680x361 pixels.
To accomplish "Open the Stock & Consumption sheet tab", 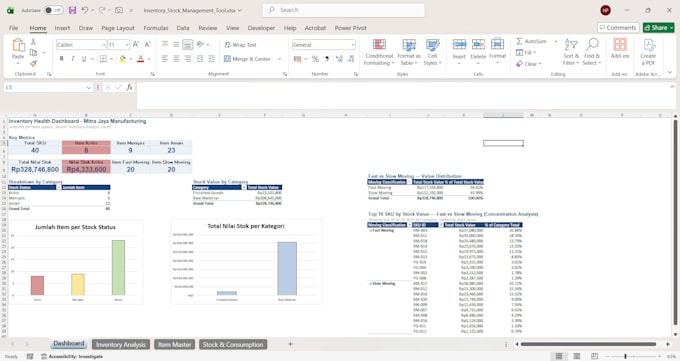I will (x=233, y=345).
